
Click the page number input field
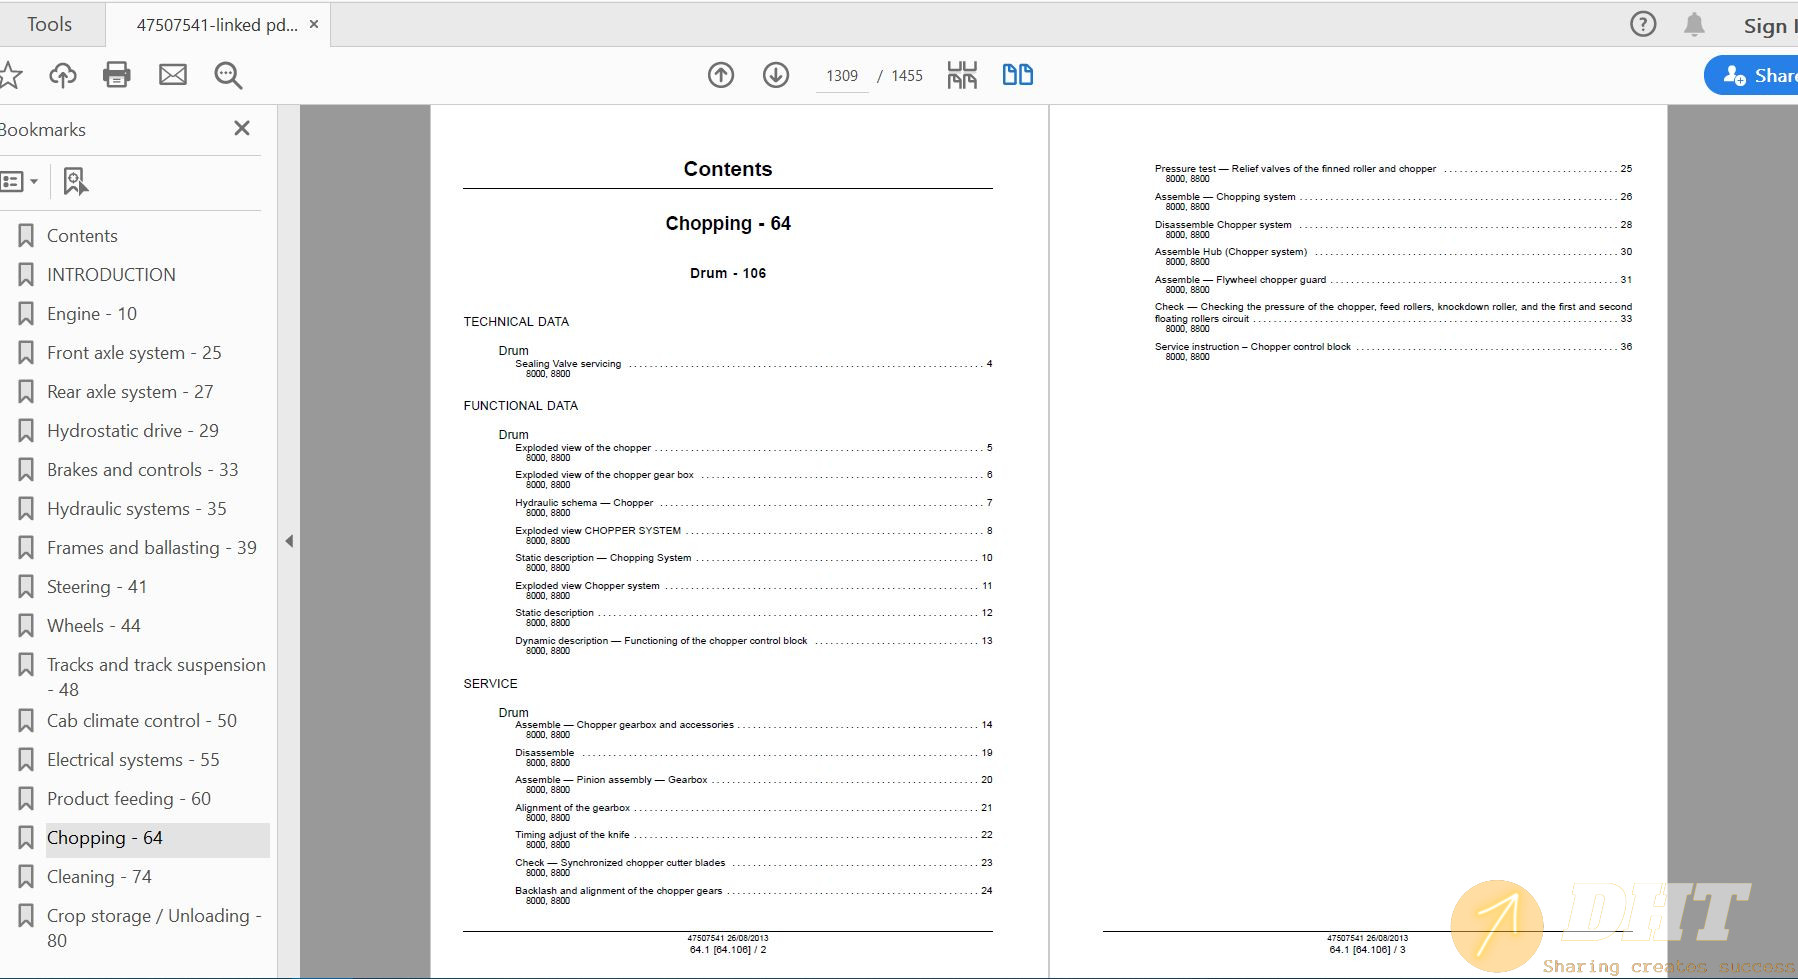842,76
